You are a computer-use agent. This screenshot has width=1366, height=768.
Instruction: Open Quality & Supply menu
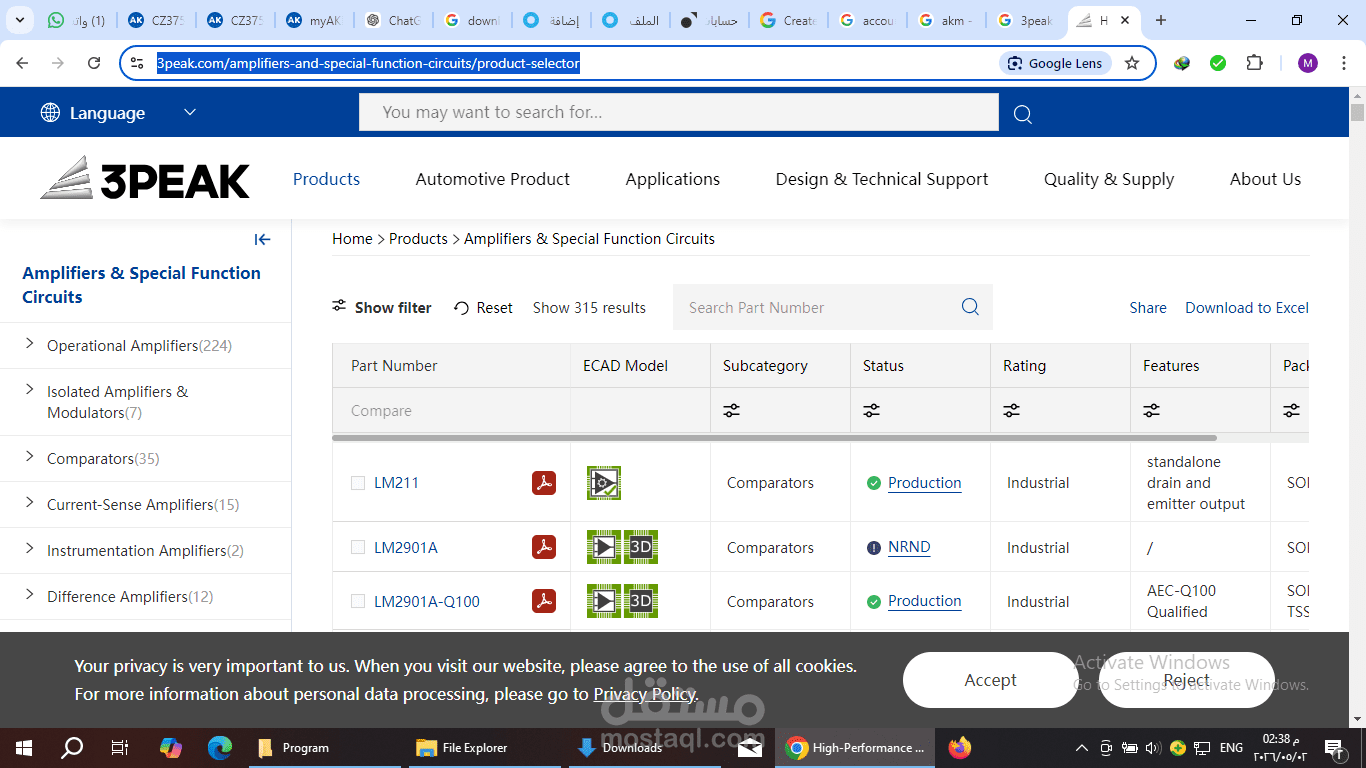coord(1109,179)
